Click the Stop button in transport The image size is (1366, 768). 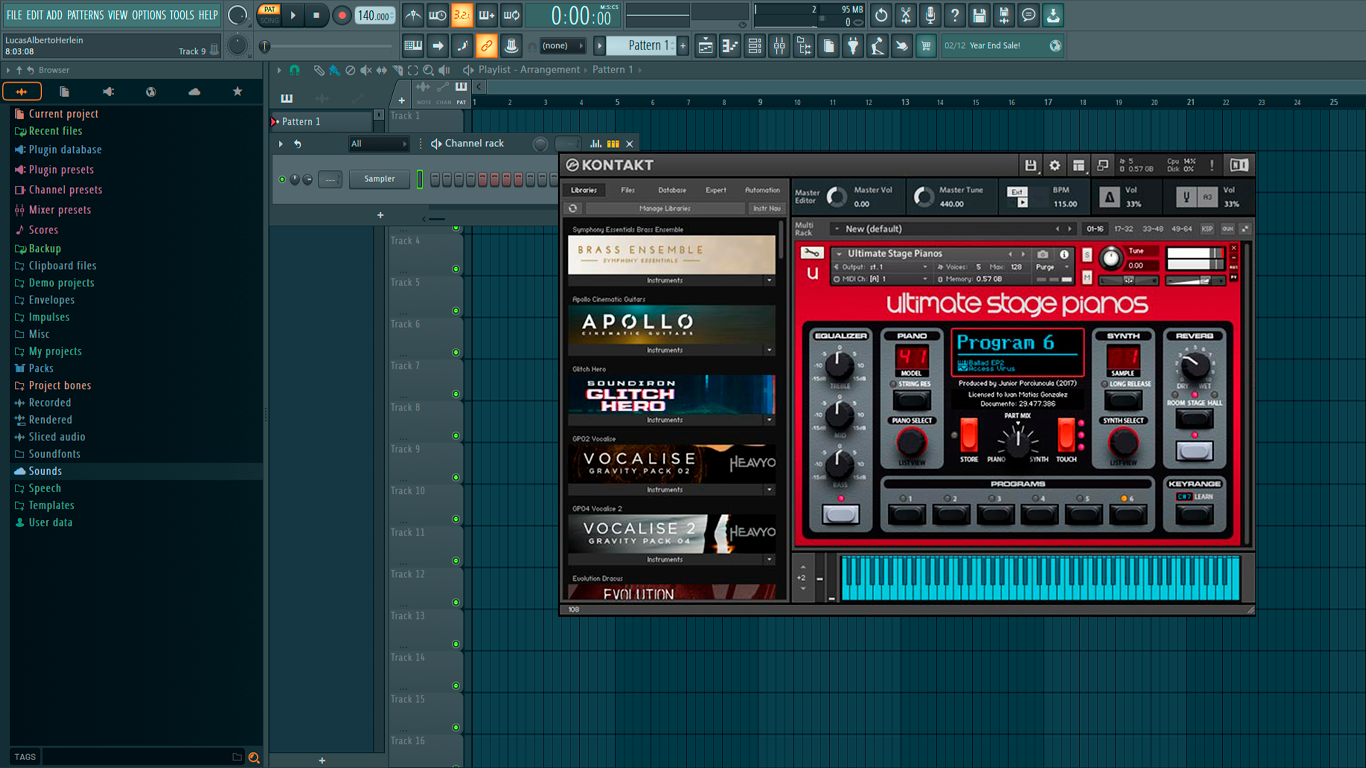(x=316, y=15)
